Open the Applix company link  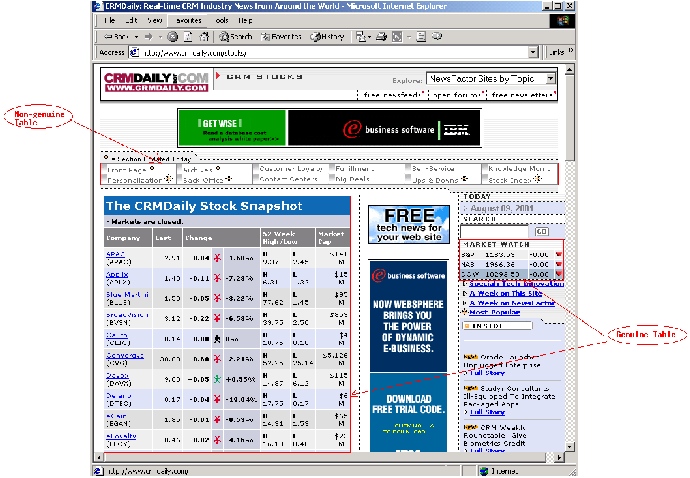(117, 274)
